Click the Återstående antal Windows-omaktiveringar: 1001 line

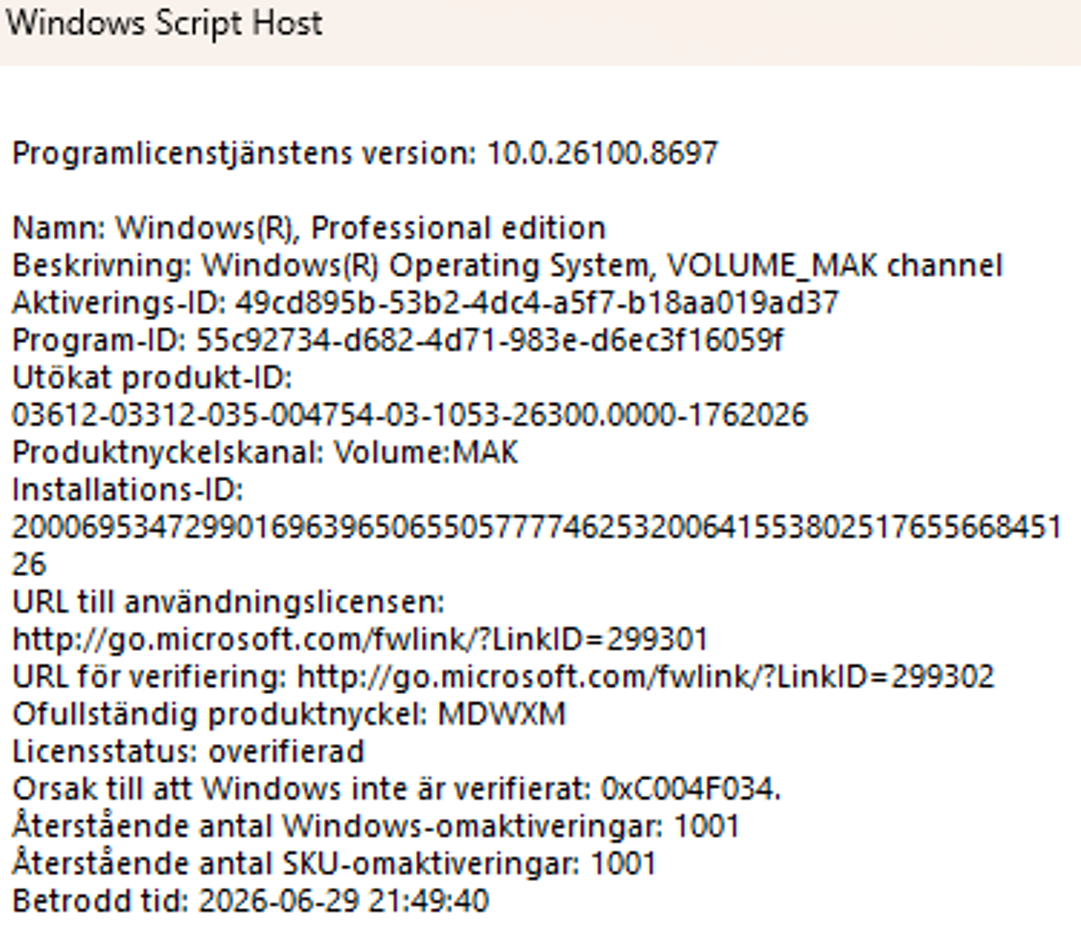click(376, 826)
